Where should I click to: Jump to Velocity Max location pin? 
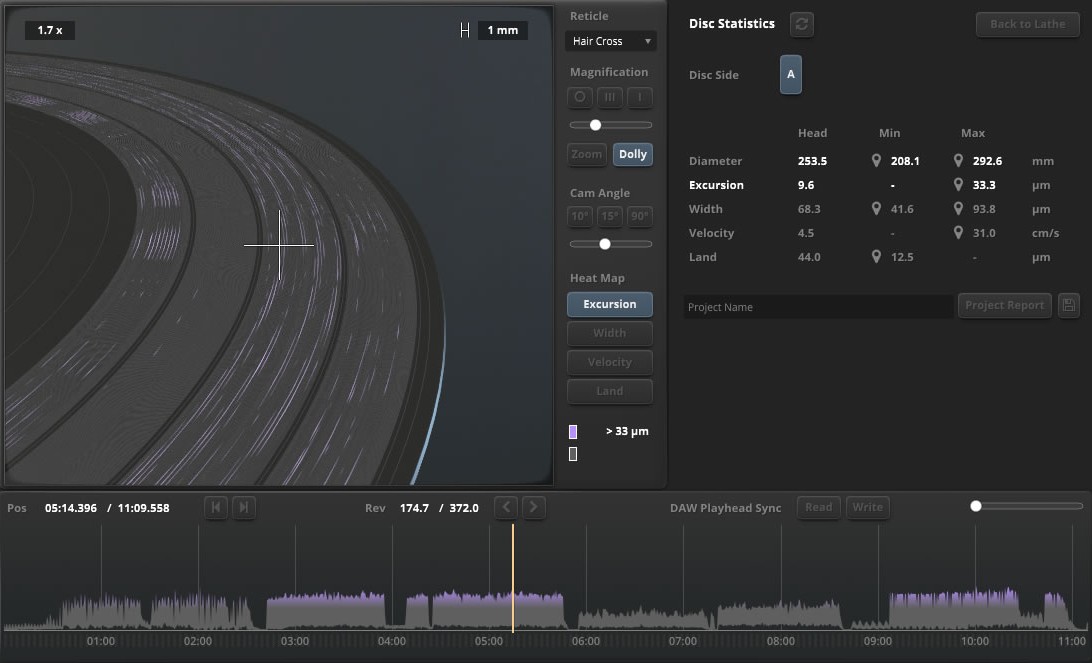pyautogui.click(x=958, y=233)
